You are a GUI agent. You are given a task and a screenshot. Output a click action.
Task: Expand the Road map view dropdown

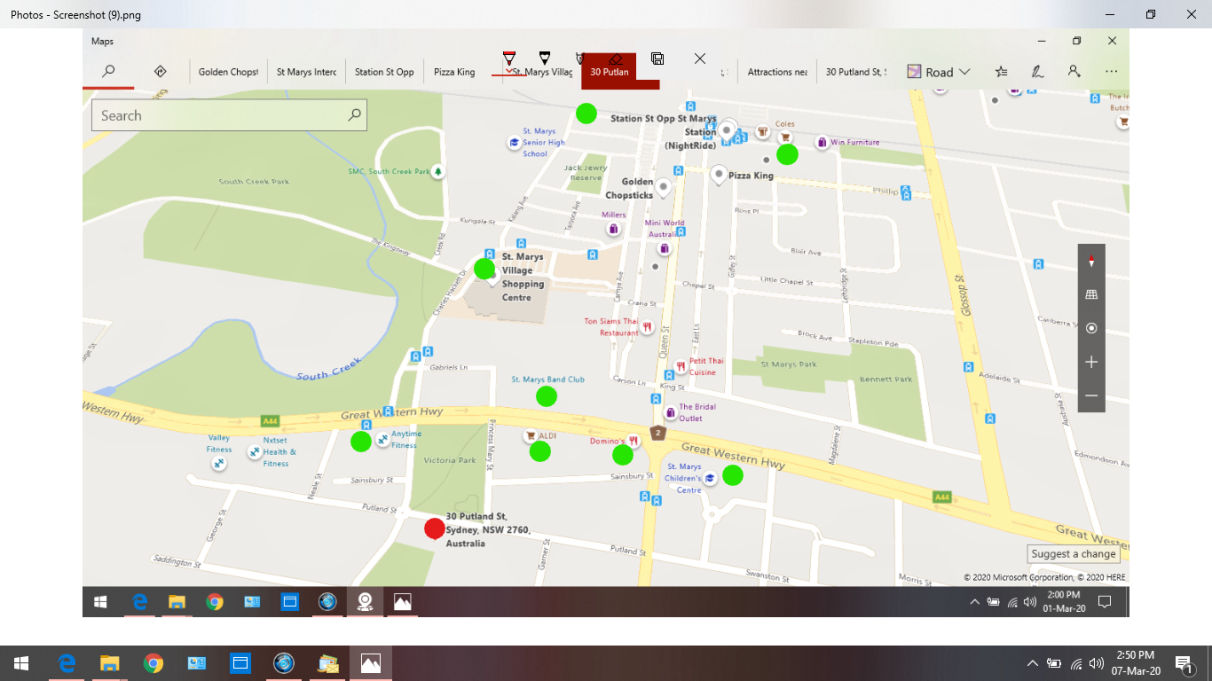tap(938, 72)
